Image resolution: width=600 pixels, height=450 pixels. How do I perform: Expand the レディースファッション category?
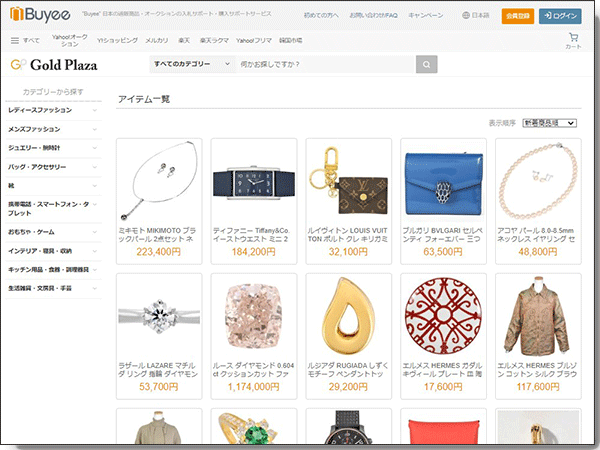pos(53,111)
